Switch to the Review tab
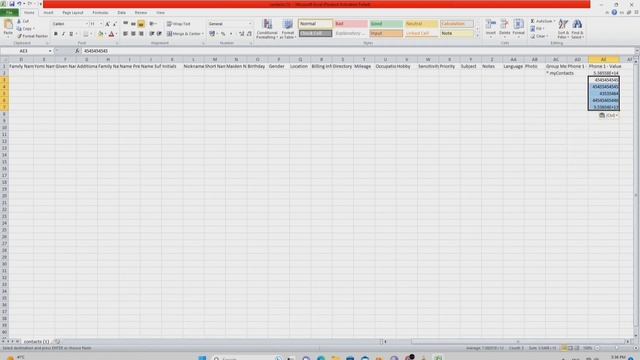The image size is (640, 360). (141, 13)
